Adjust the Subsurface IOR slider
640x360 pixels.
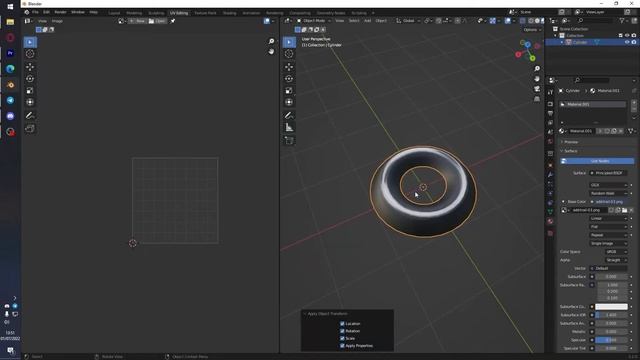point(611,315)
